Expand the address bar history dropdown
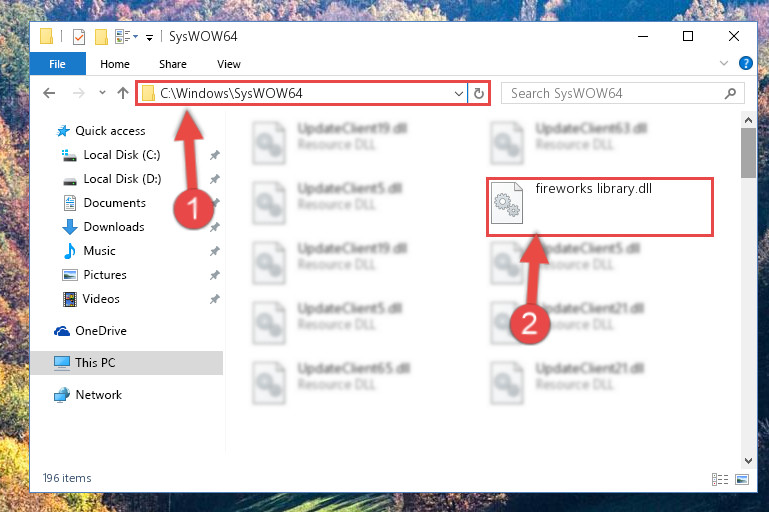This screenshot has width=769, height=512. click(x=459, y=93)
